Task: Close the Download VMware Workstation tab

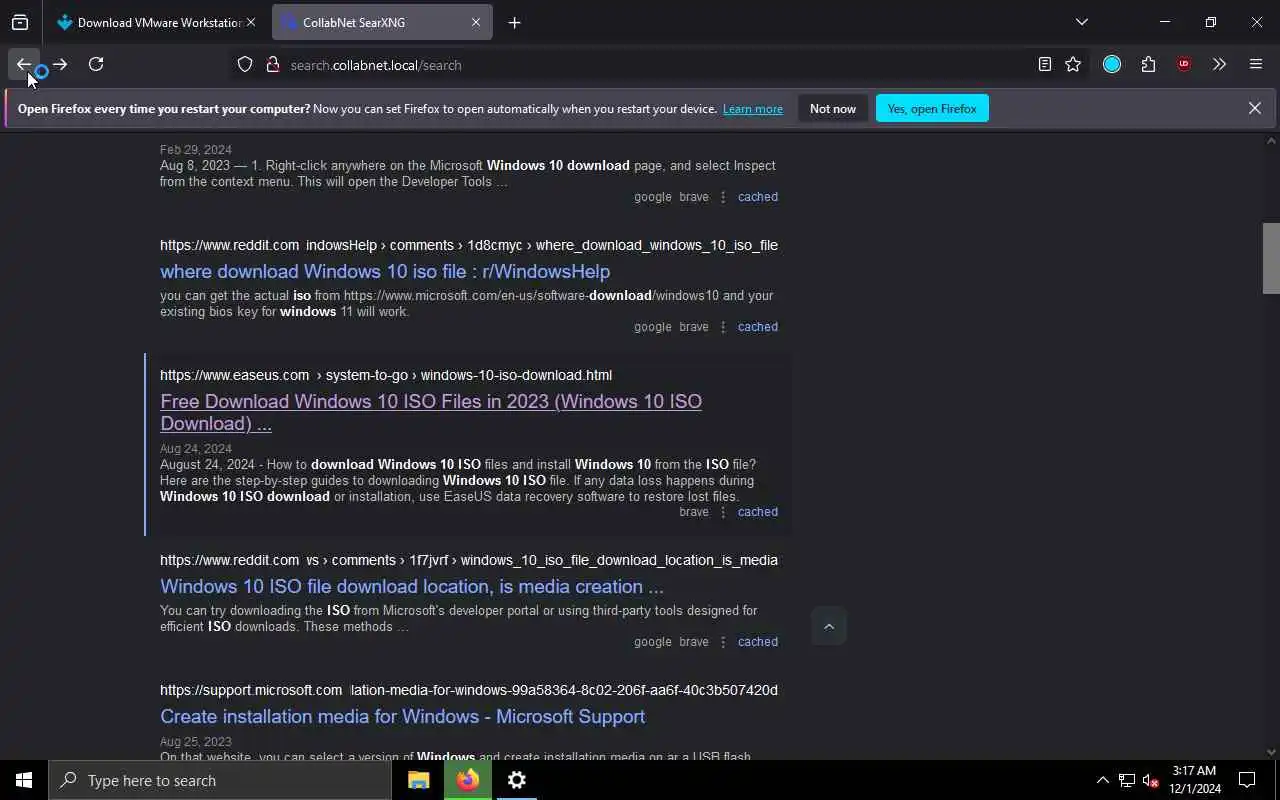Action: pos(250,22)
